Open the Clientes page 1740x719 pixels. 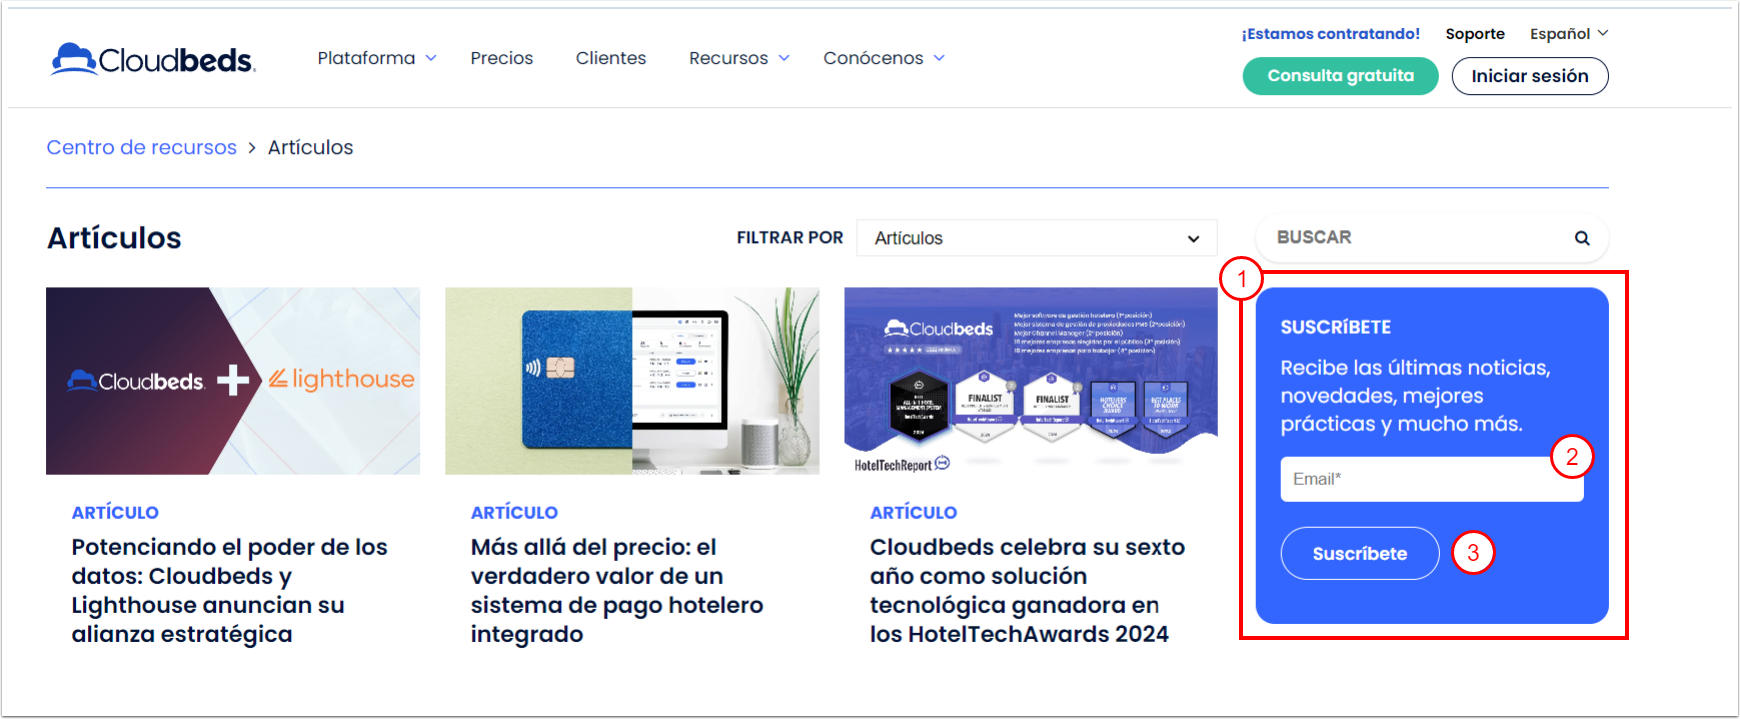pyautogui.click(x=611, y=58)
